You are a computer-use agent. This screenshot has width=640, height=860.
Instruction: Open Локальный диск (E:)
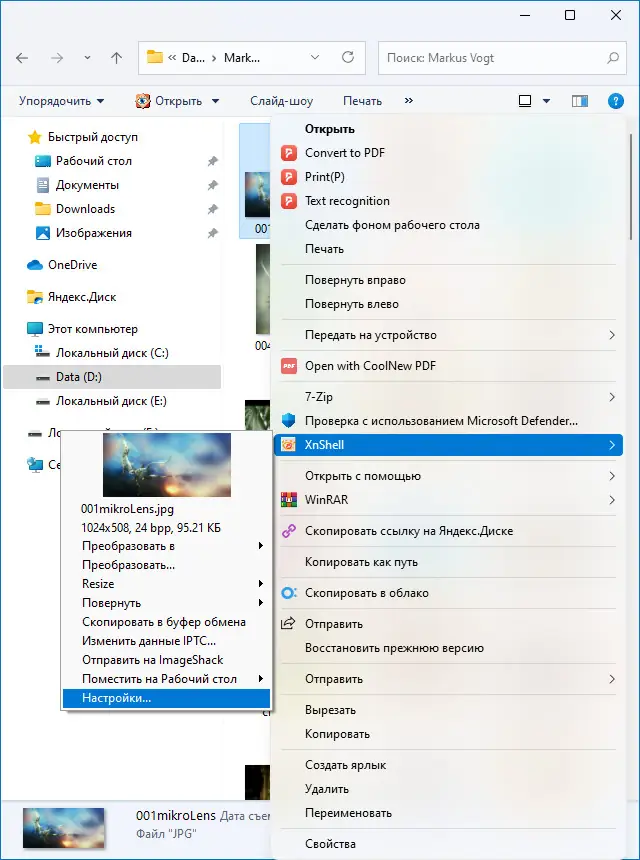[111, 401]
